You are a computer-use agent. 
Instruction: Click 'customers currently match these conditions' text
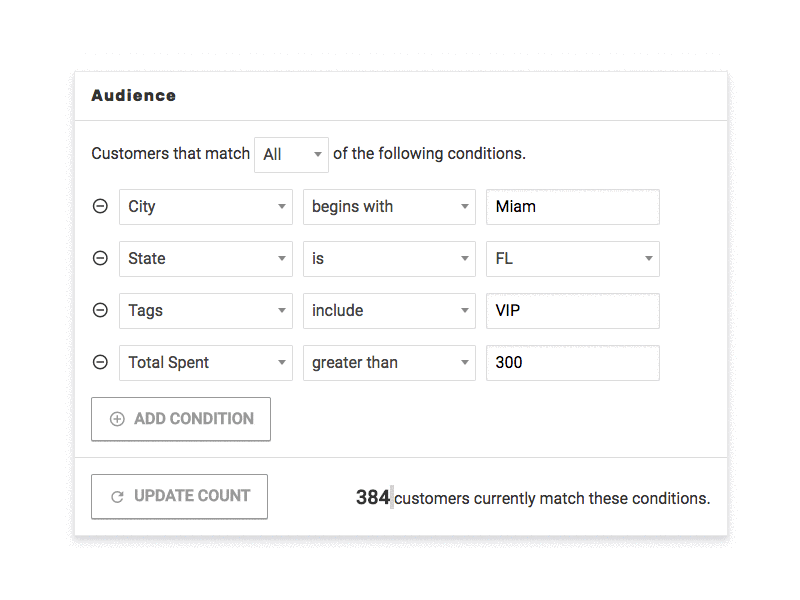(552, 498)
